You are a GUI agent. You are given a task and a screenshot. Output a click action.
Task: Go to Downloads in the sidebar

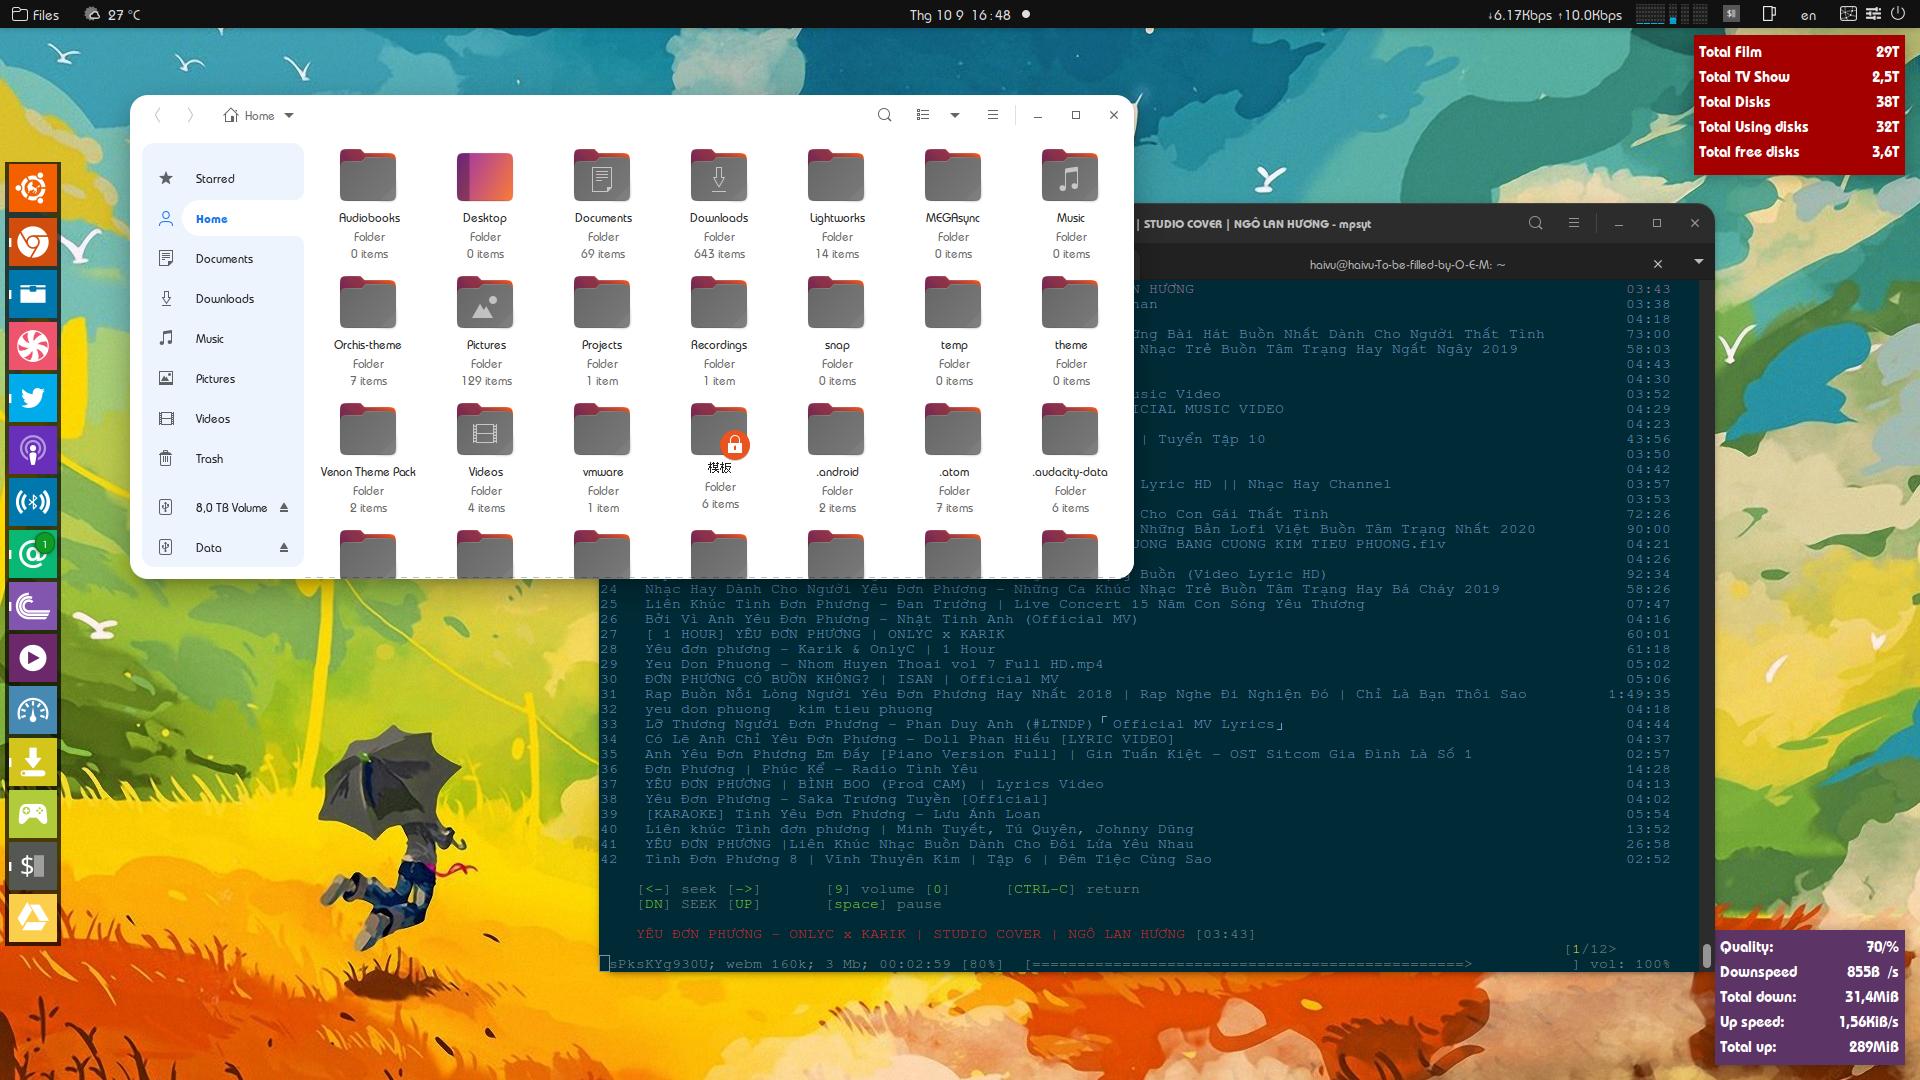223,299
